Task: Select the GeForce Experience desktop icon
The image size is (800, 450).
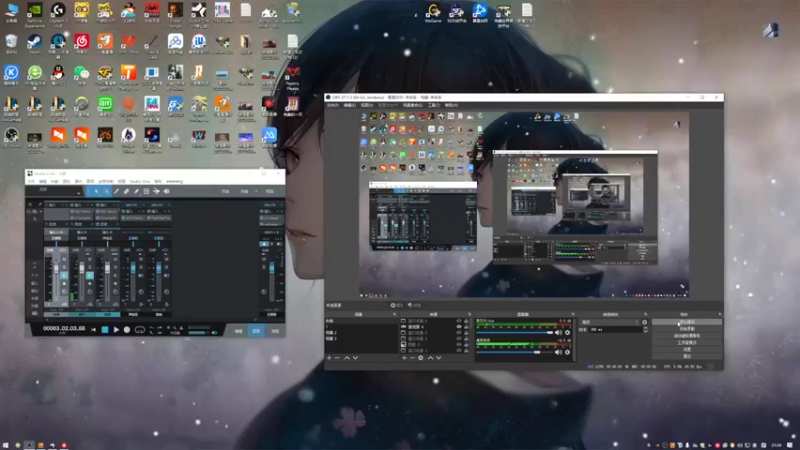Action: tap(35, 14)
